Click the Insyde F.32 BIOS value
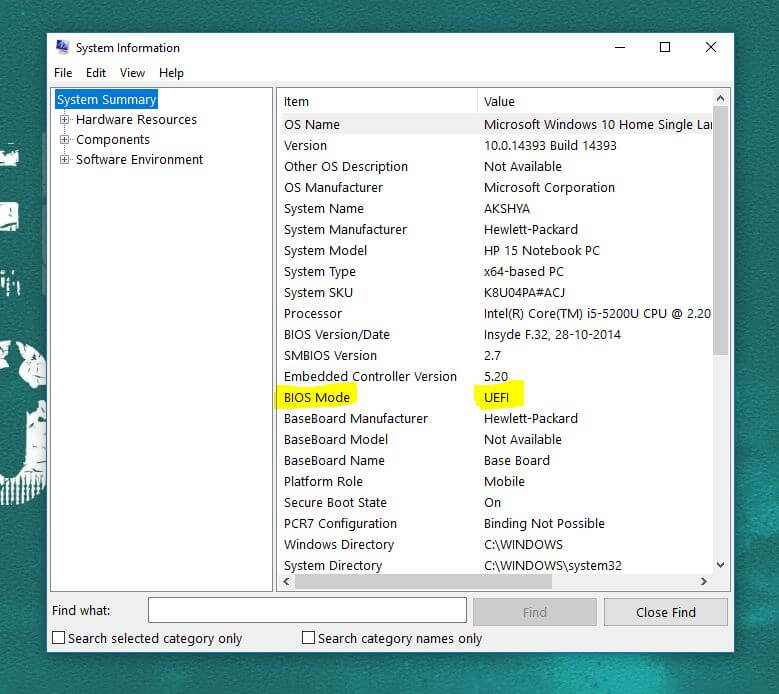This screenshot has height=694, width=779. (552, 334)
